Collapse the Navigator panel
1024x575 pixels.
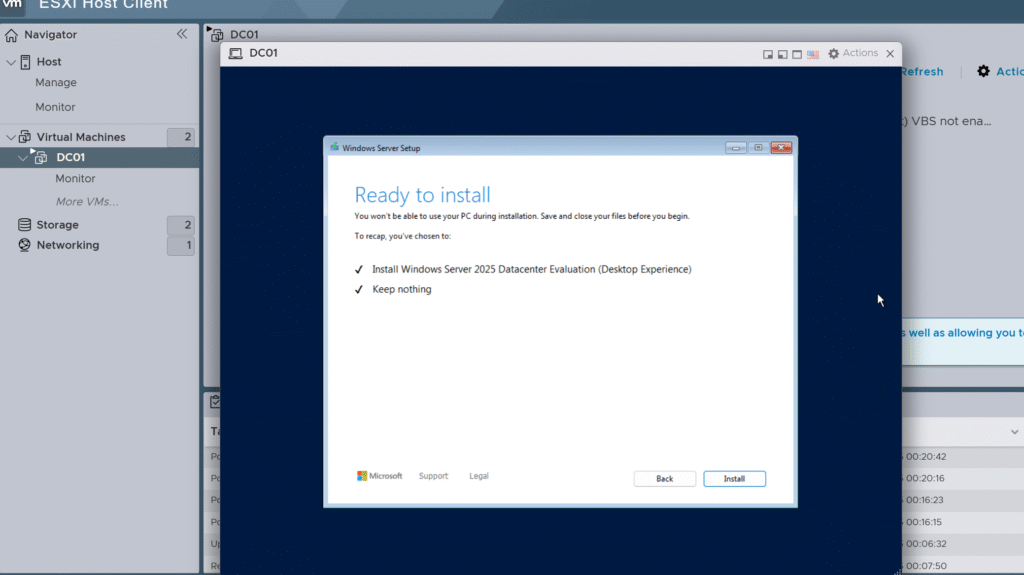[x=182, y=34]
